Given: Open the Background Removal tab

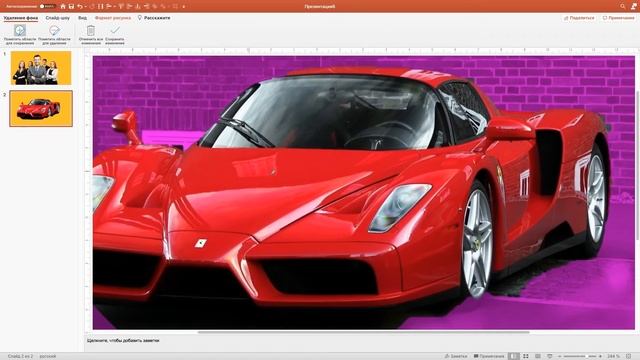Looking at the screenshot, I should [x=21, y=18].
